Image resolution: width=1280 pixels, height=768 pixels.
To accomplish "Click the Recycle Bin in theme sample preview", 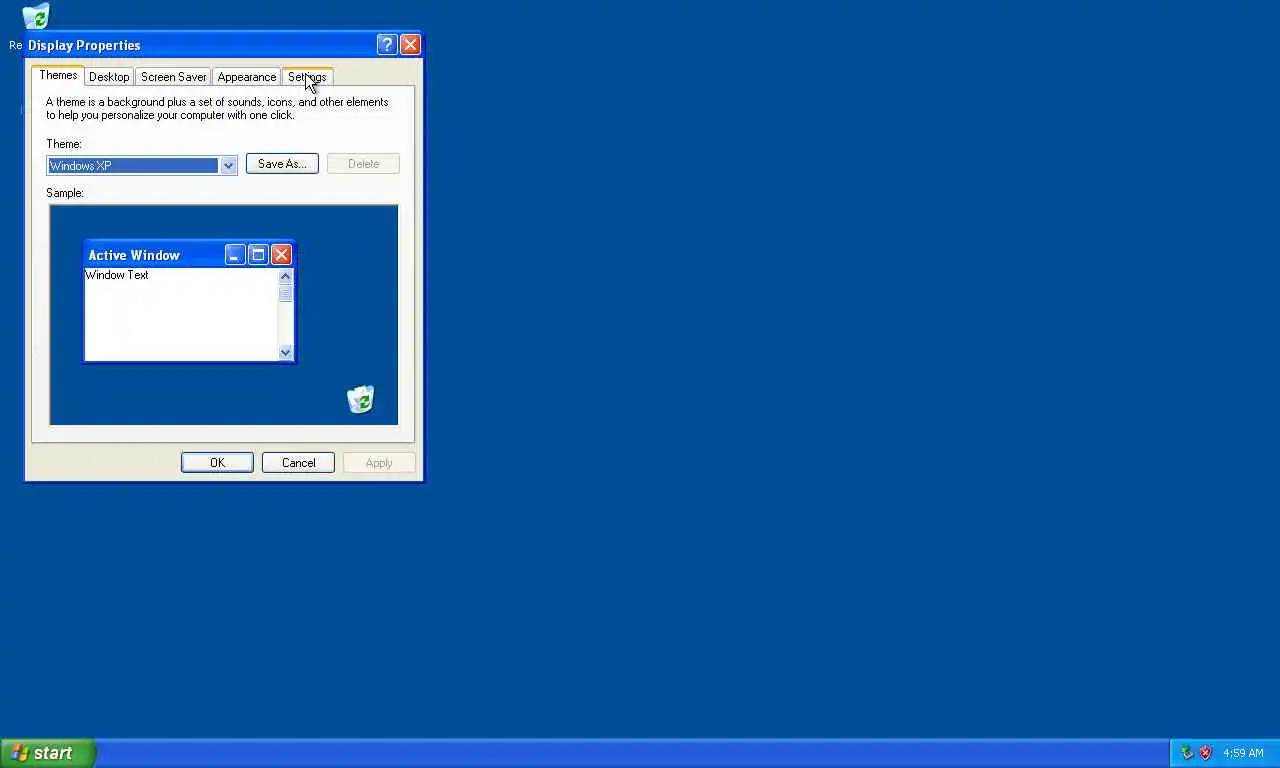I will point(360,399).
